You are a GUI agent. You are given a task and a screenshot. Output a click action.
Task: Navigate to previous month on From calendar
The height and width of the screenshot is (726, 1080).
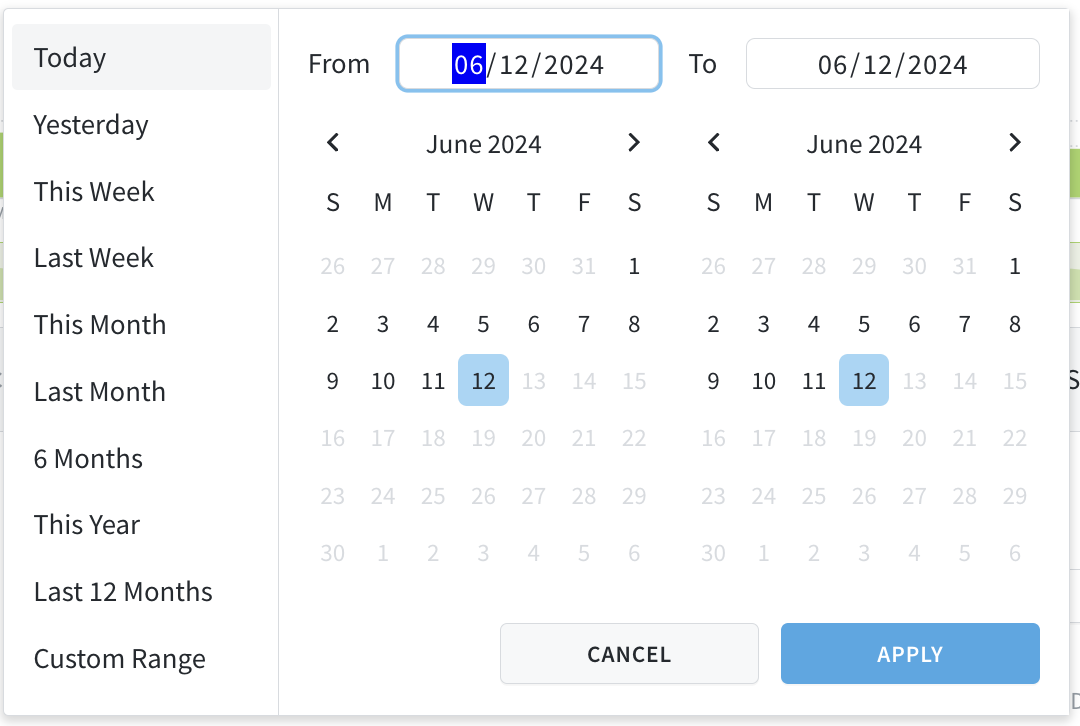(332, 143)
